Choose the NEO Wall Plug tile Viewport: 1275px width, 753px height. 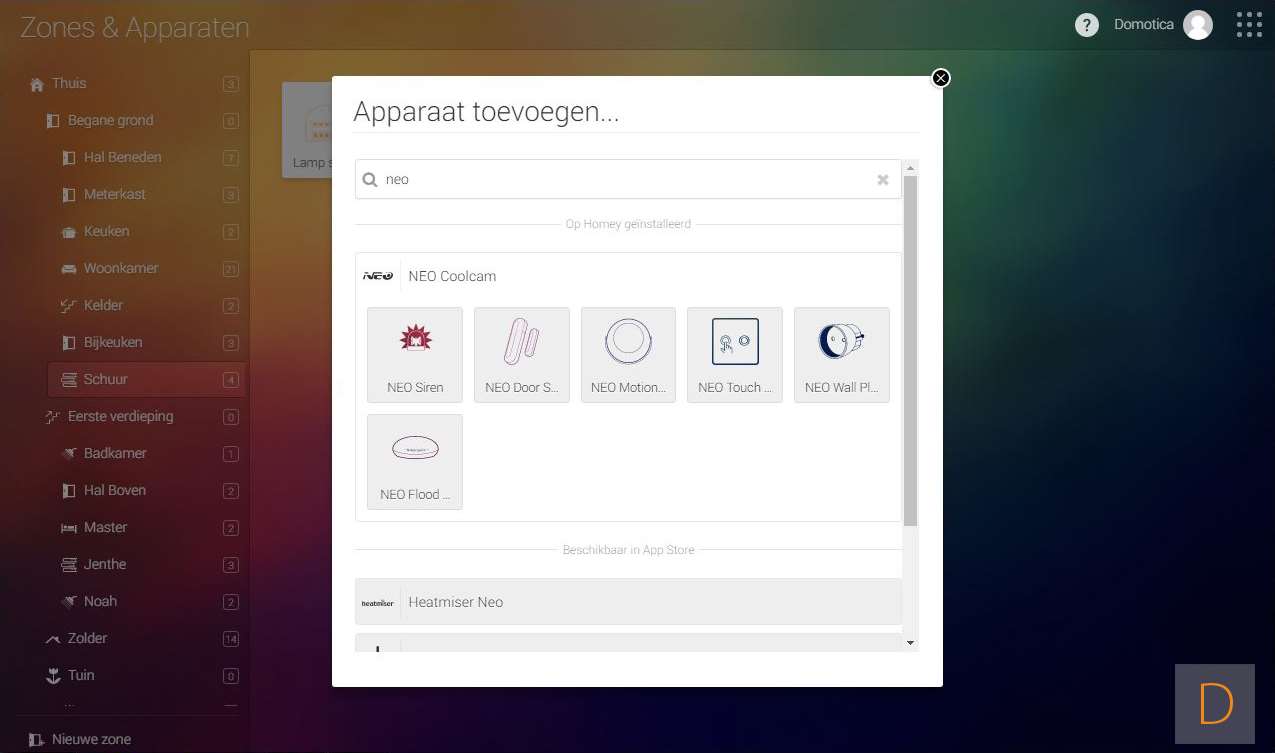coord(842,355)
